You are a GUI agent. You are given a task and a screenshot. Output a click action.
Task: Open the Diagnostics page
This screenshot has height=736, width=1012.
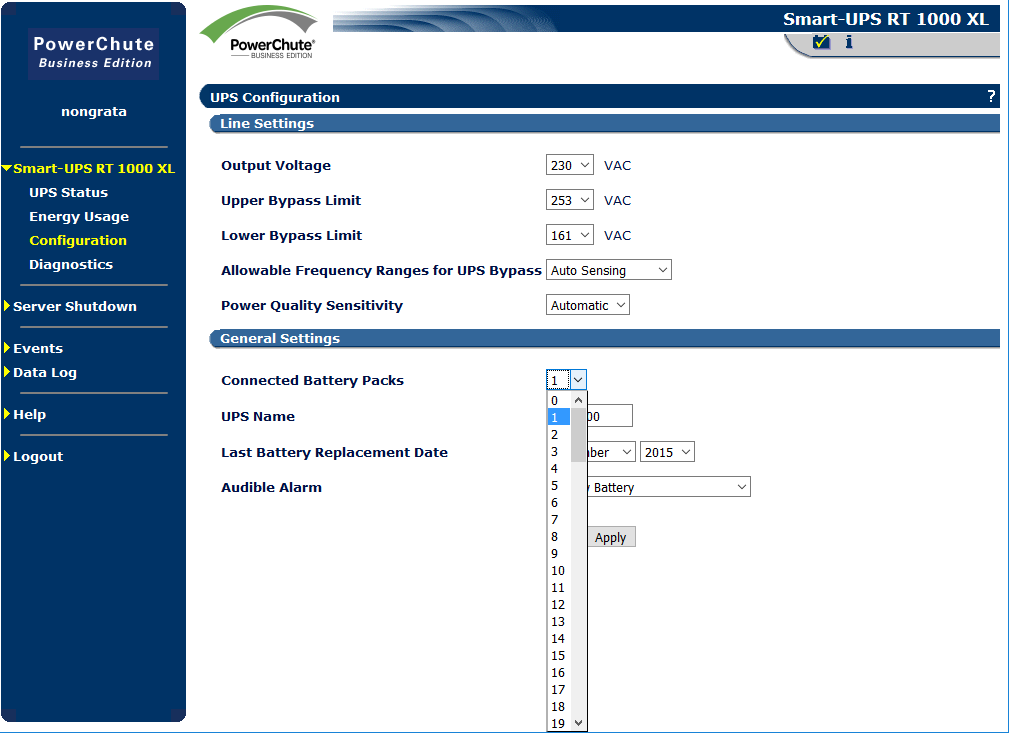[71, 264]
